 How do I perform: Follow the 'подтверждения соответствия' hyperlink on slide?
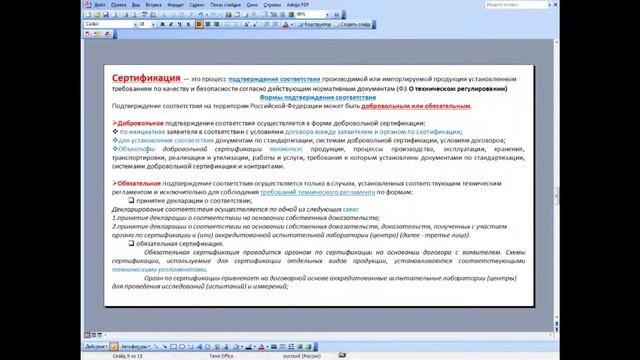[x=274, y=79]
